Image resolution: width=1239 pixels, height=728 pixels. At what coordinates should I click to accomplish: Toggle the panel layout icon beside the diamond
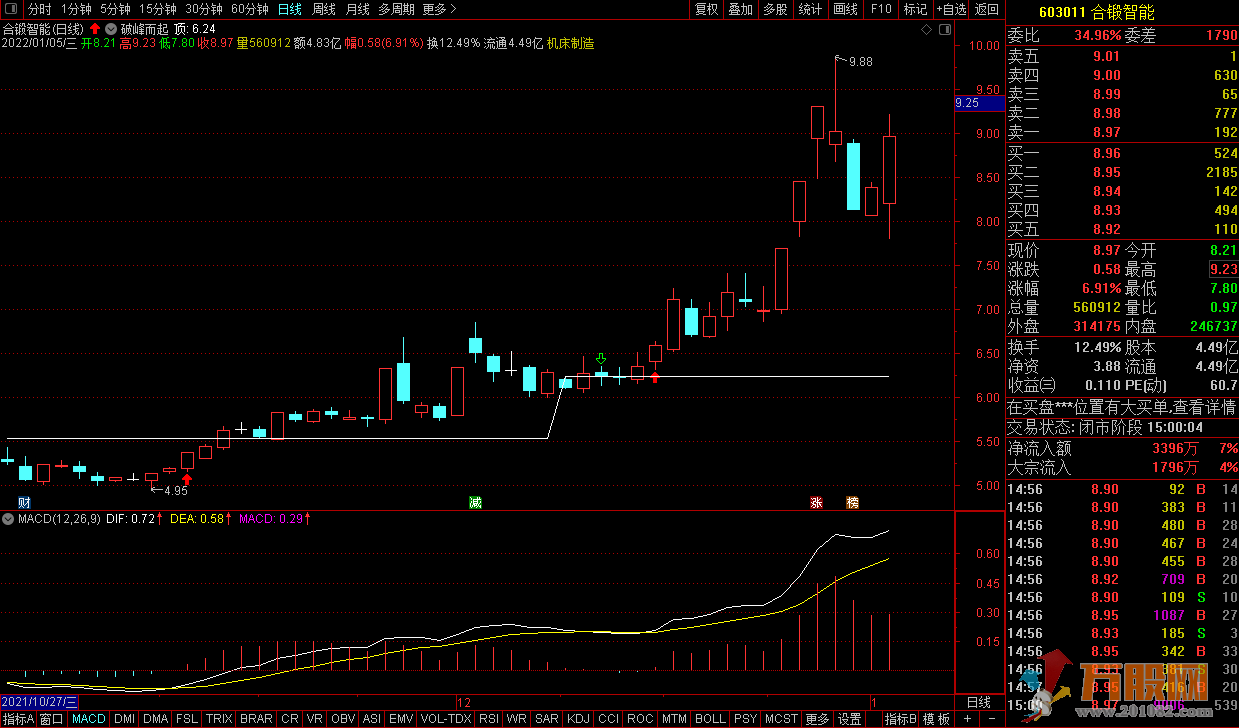tap(943, 29)
